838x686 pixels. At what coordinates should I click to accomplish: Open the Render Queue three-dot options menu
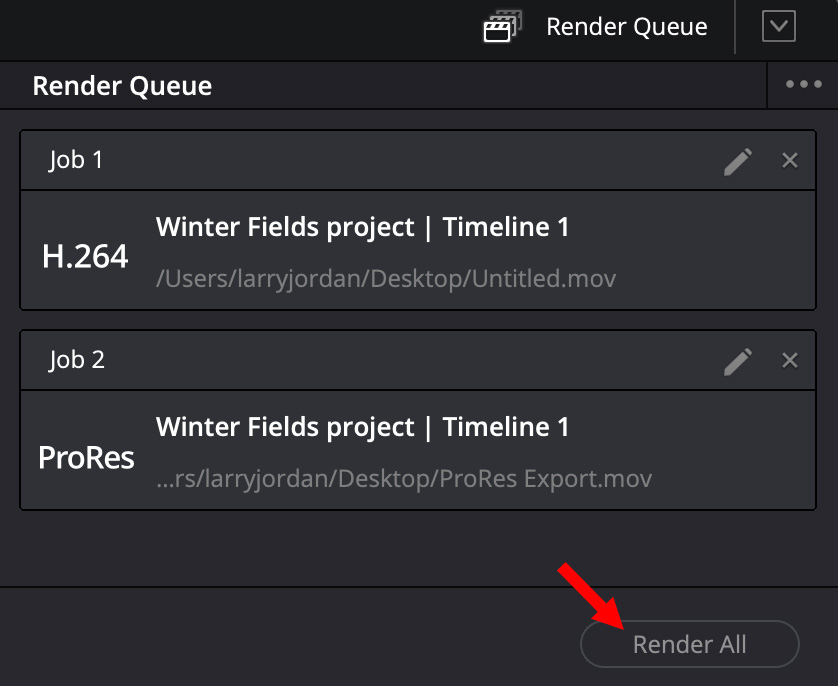(803, 85)
